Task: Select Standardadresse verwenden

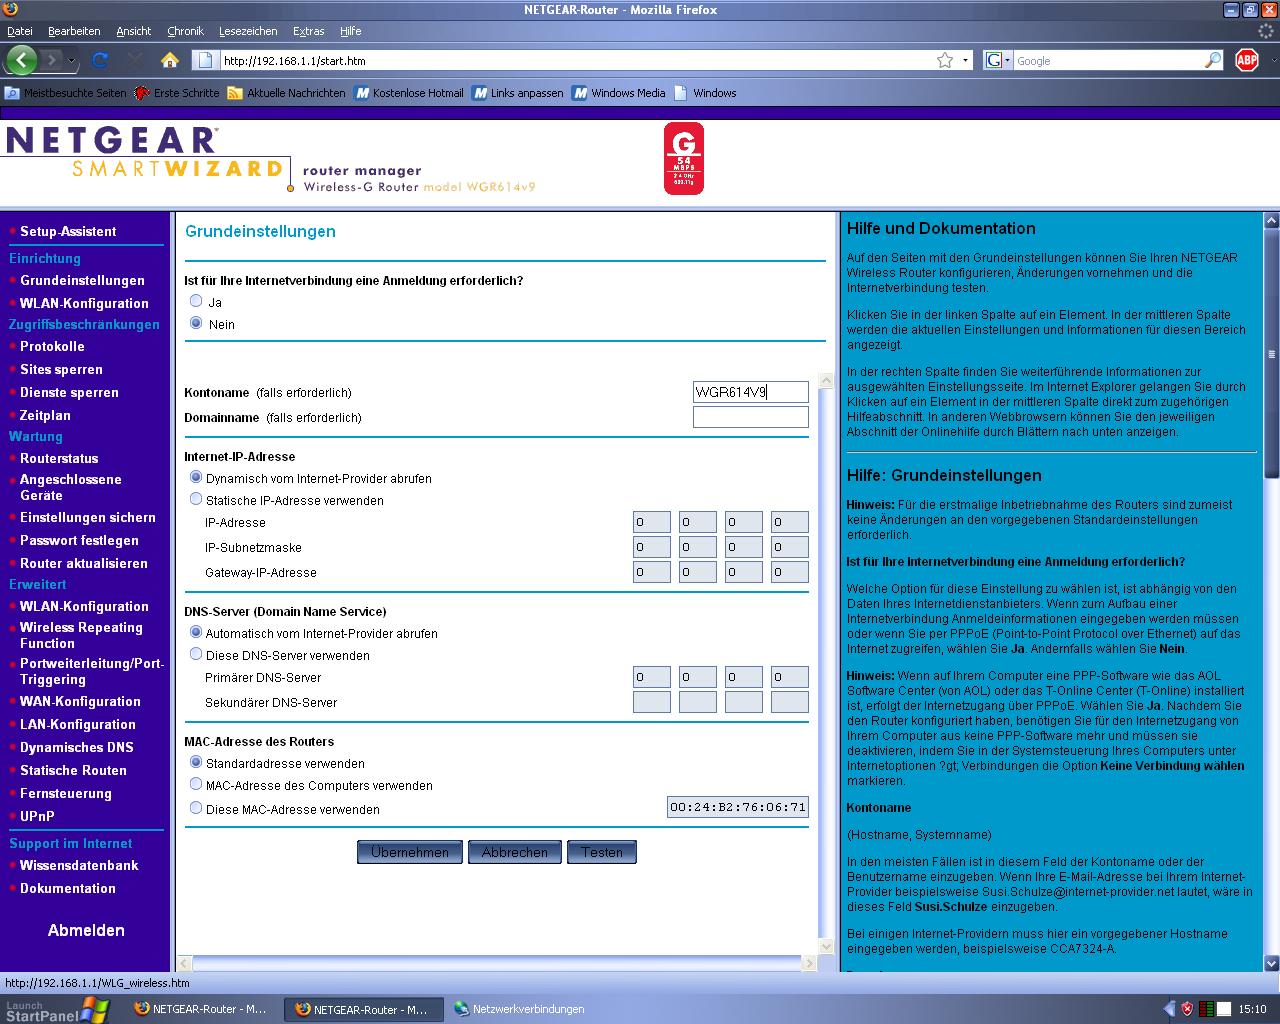Action: [x=196, y=763]
